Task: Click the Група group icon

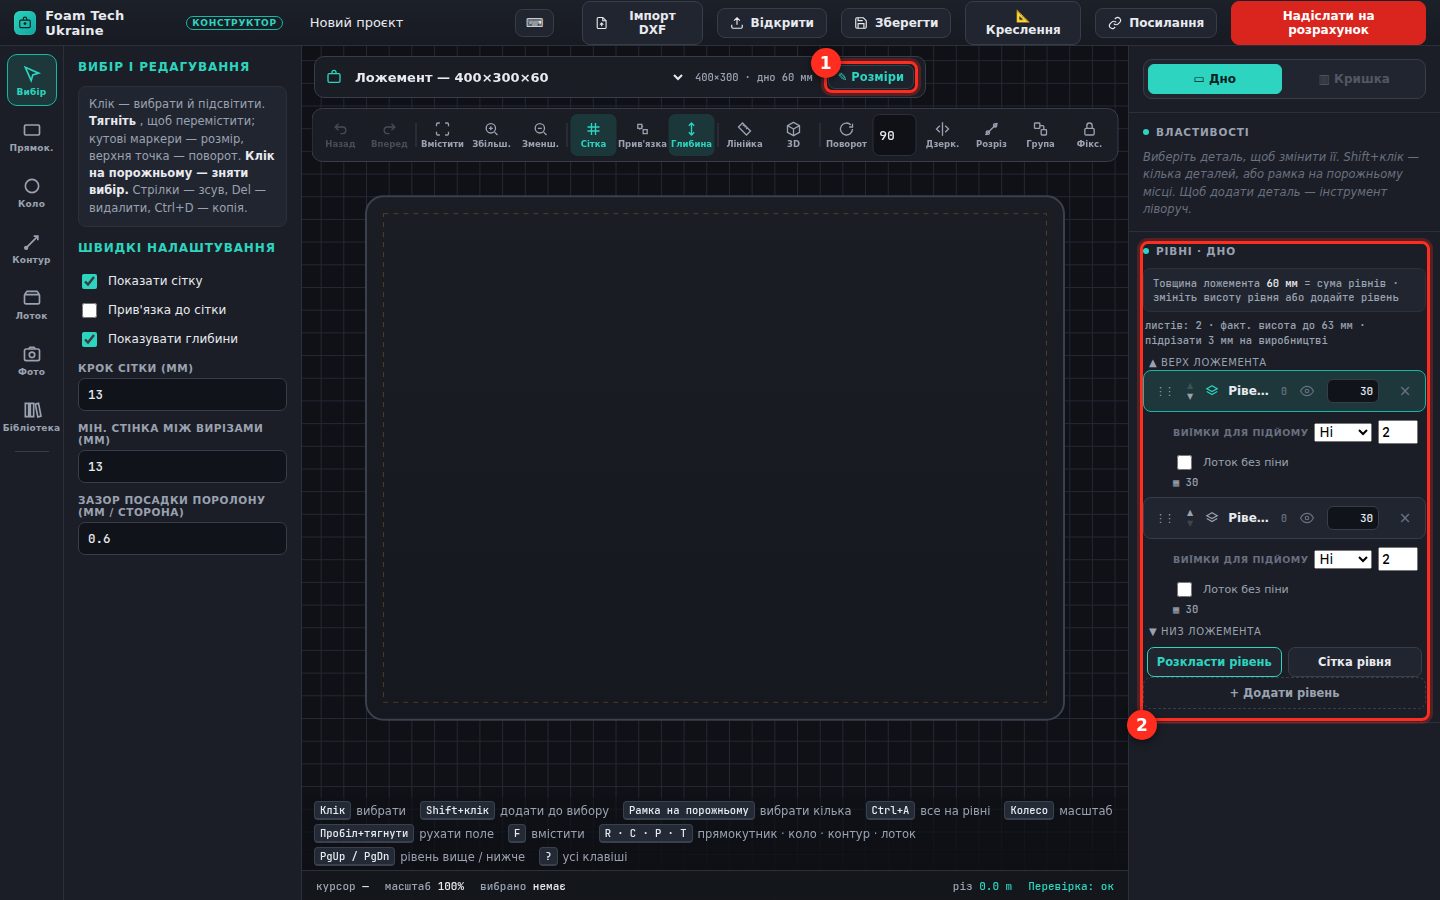Action: [x=1040, y=135]
